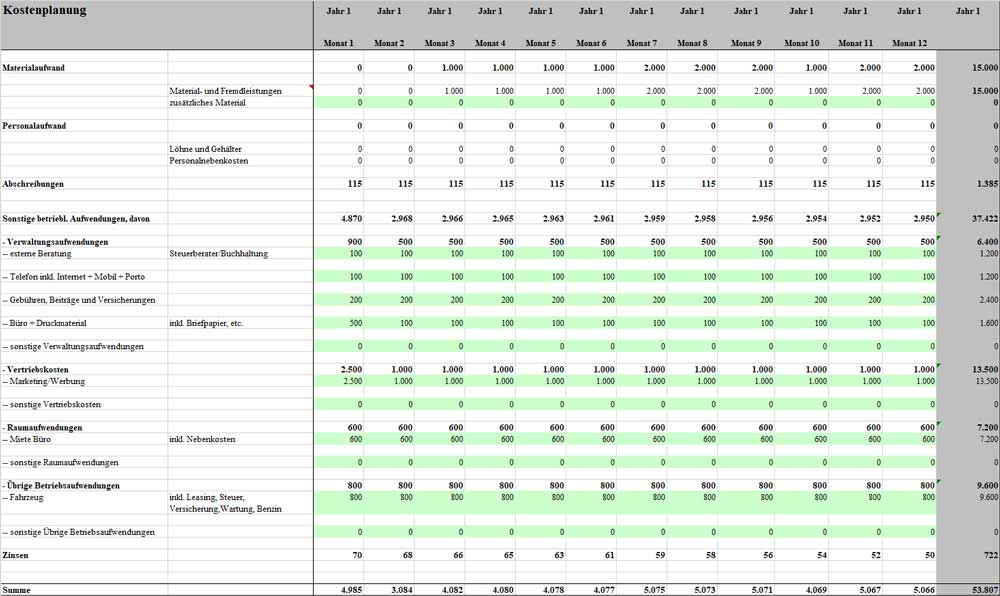Click the 'sonstige Raumaufwendungen' row label
The width and height of the screenshot is (1000, 596).
click(x=60, y=463)
